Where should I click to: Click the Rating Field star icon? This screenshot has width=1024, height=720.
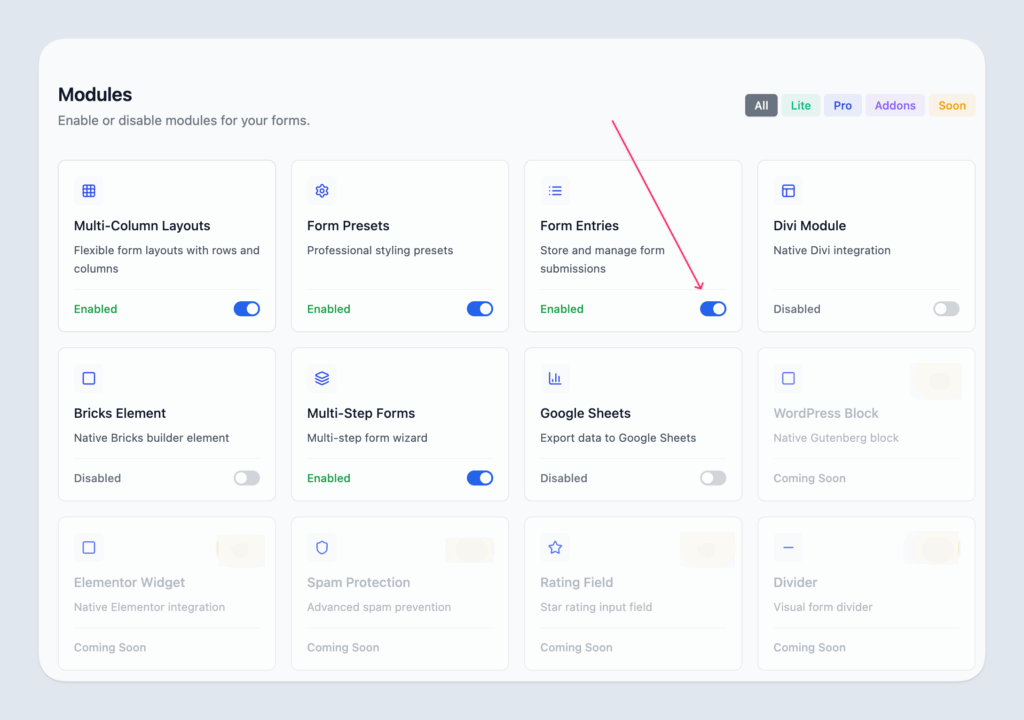555,548
